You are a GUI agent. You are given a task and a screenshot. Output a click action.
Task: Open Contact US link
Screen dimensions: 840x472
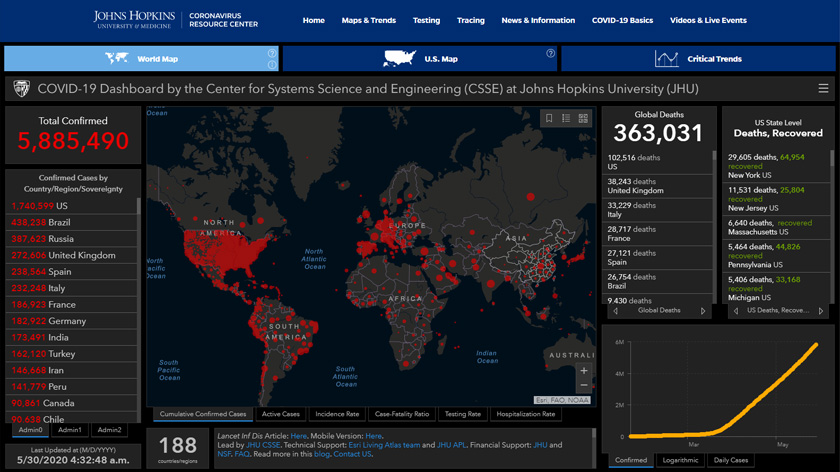tap(352, 454)
